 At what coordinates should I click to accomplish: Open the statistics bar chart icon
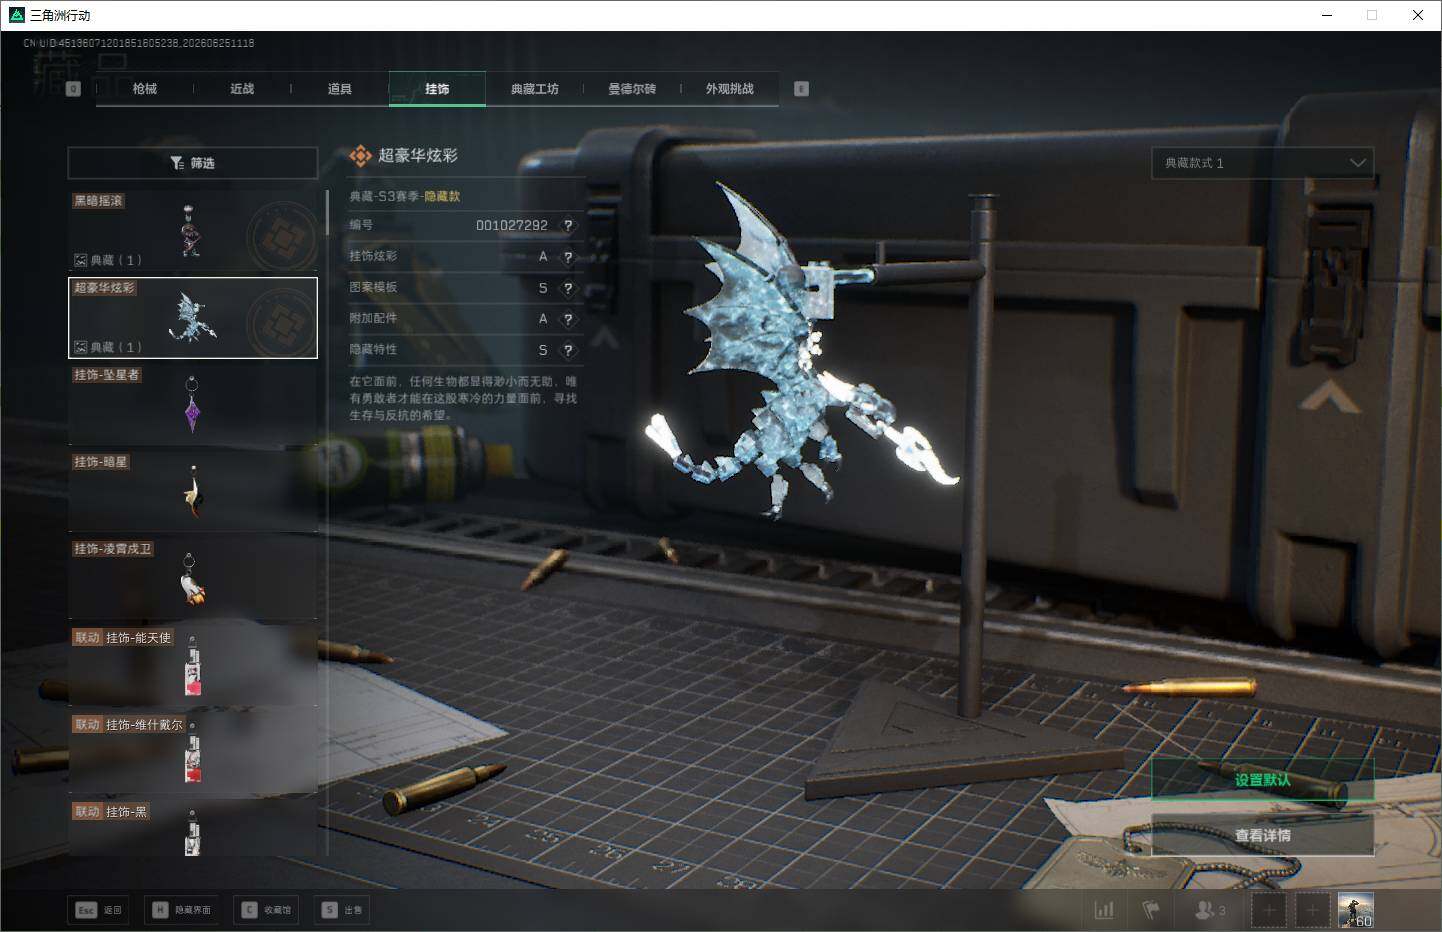(1104, 910)
